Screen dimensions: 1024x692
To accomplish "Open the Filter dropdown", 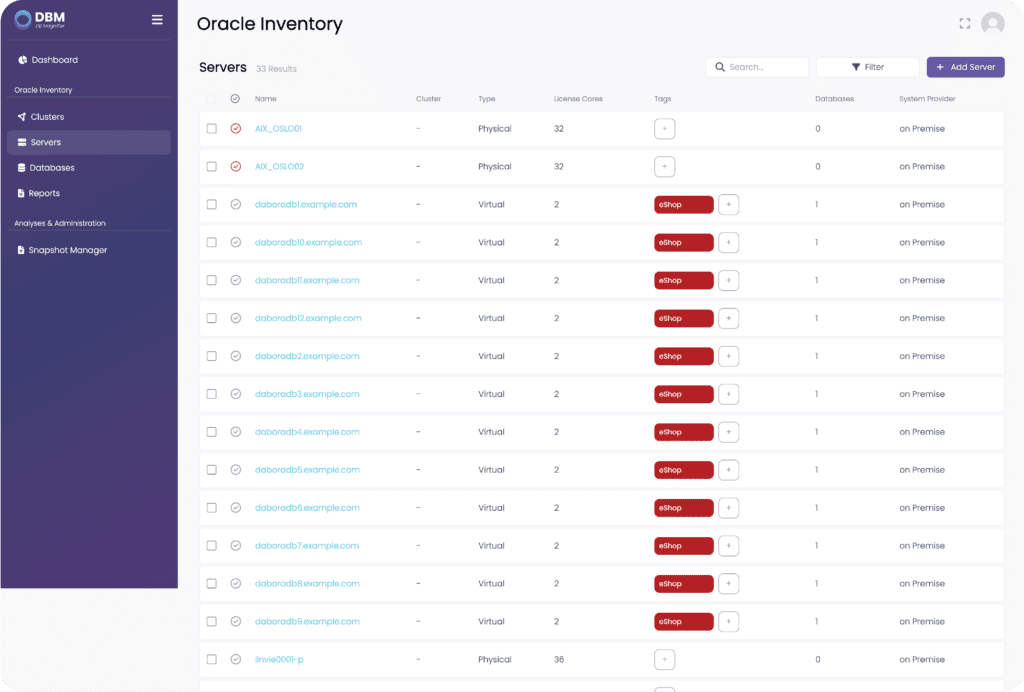I will point(867,67).
